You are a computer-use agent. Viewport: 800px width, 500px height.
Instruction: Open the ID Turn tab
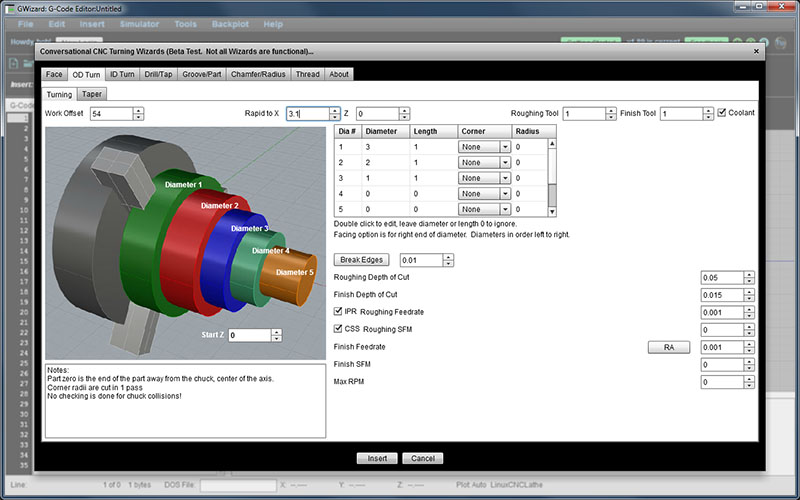click(122, 74)
